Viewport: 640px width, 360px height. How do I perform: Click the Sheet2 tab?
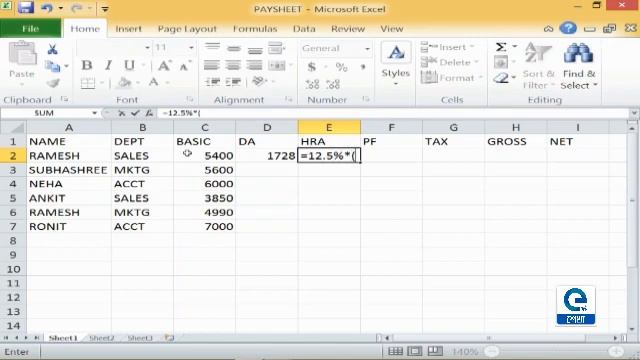pos(102,338)
